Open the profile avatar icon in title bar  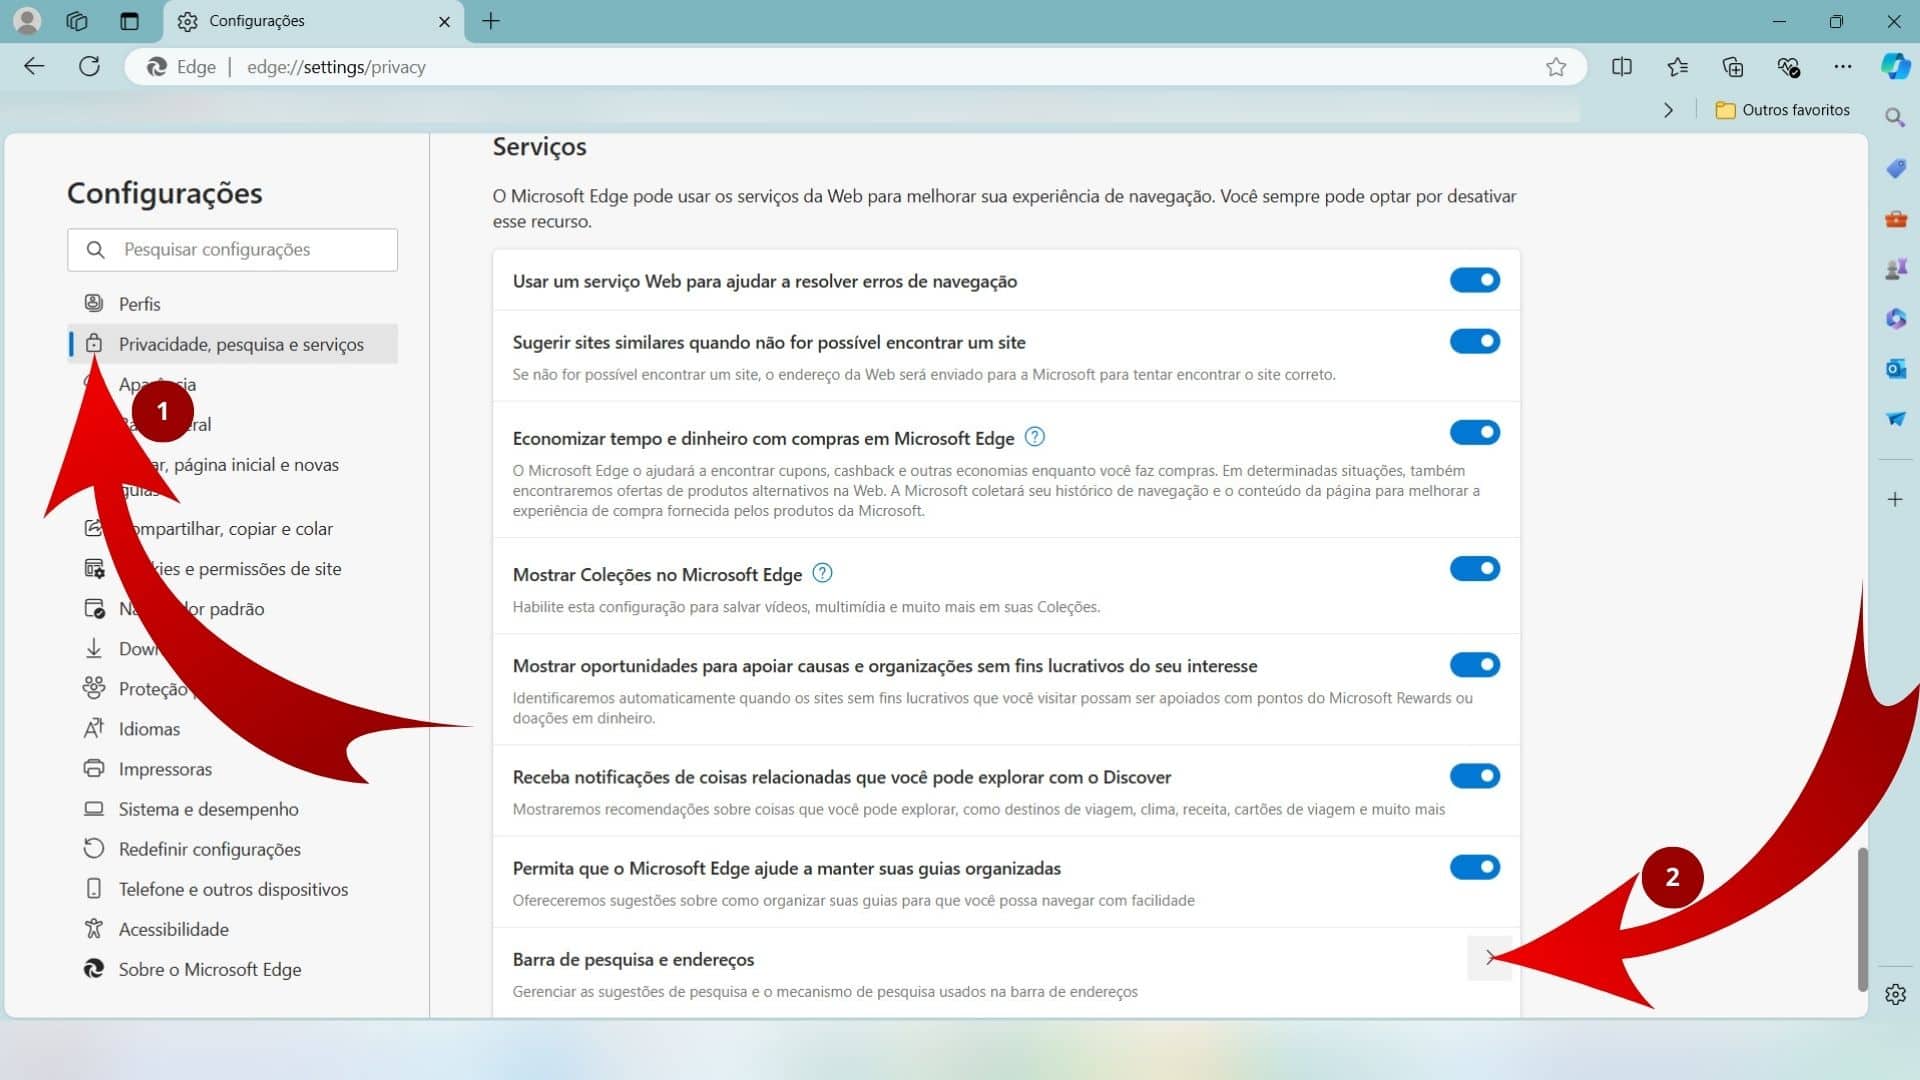[x=28, y=21]
